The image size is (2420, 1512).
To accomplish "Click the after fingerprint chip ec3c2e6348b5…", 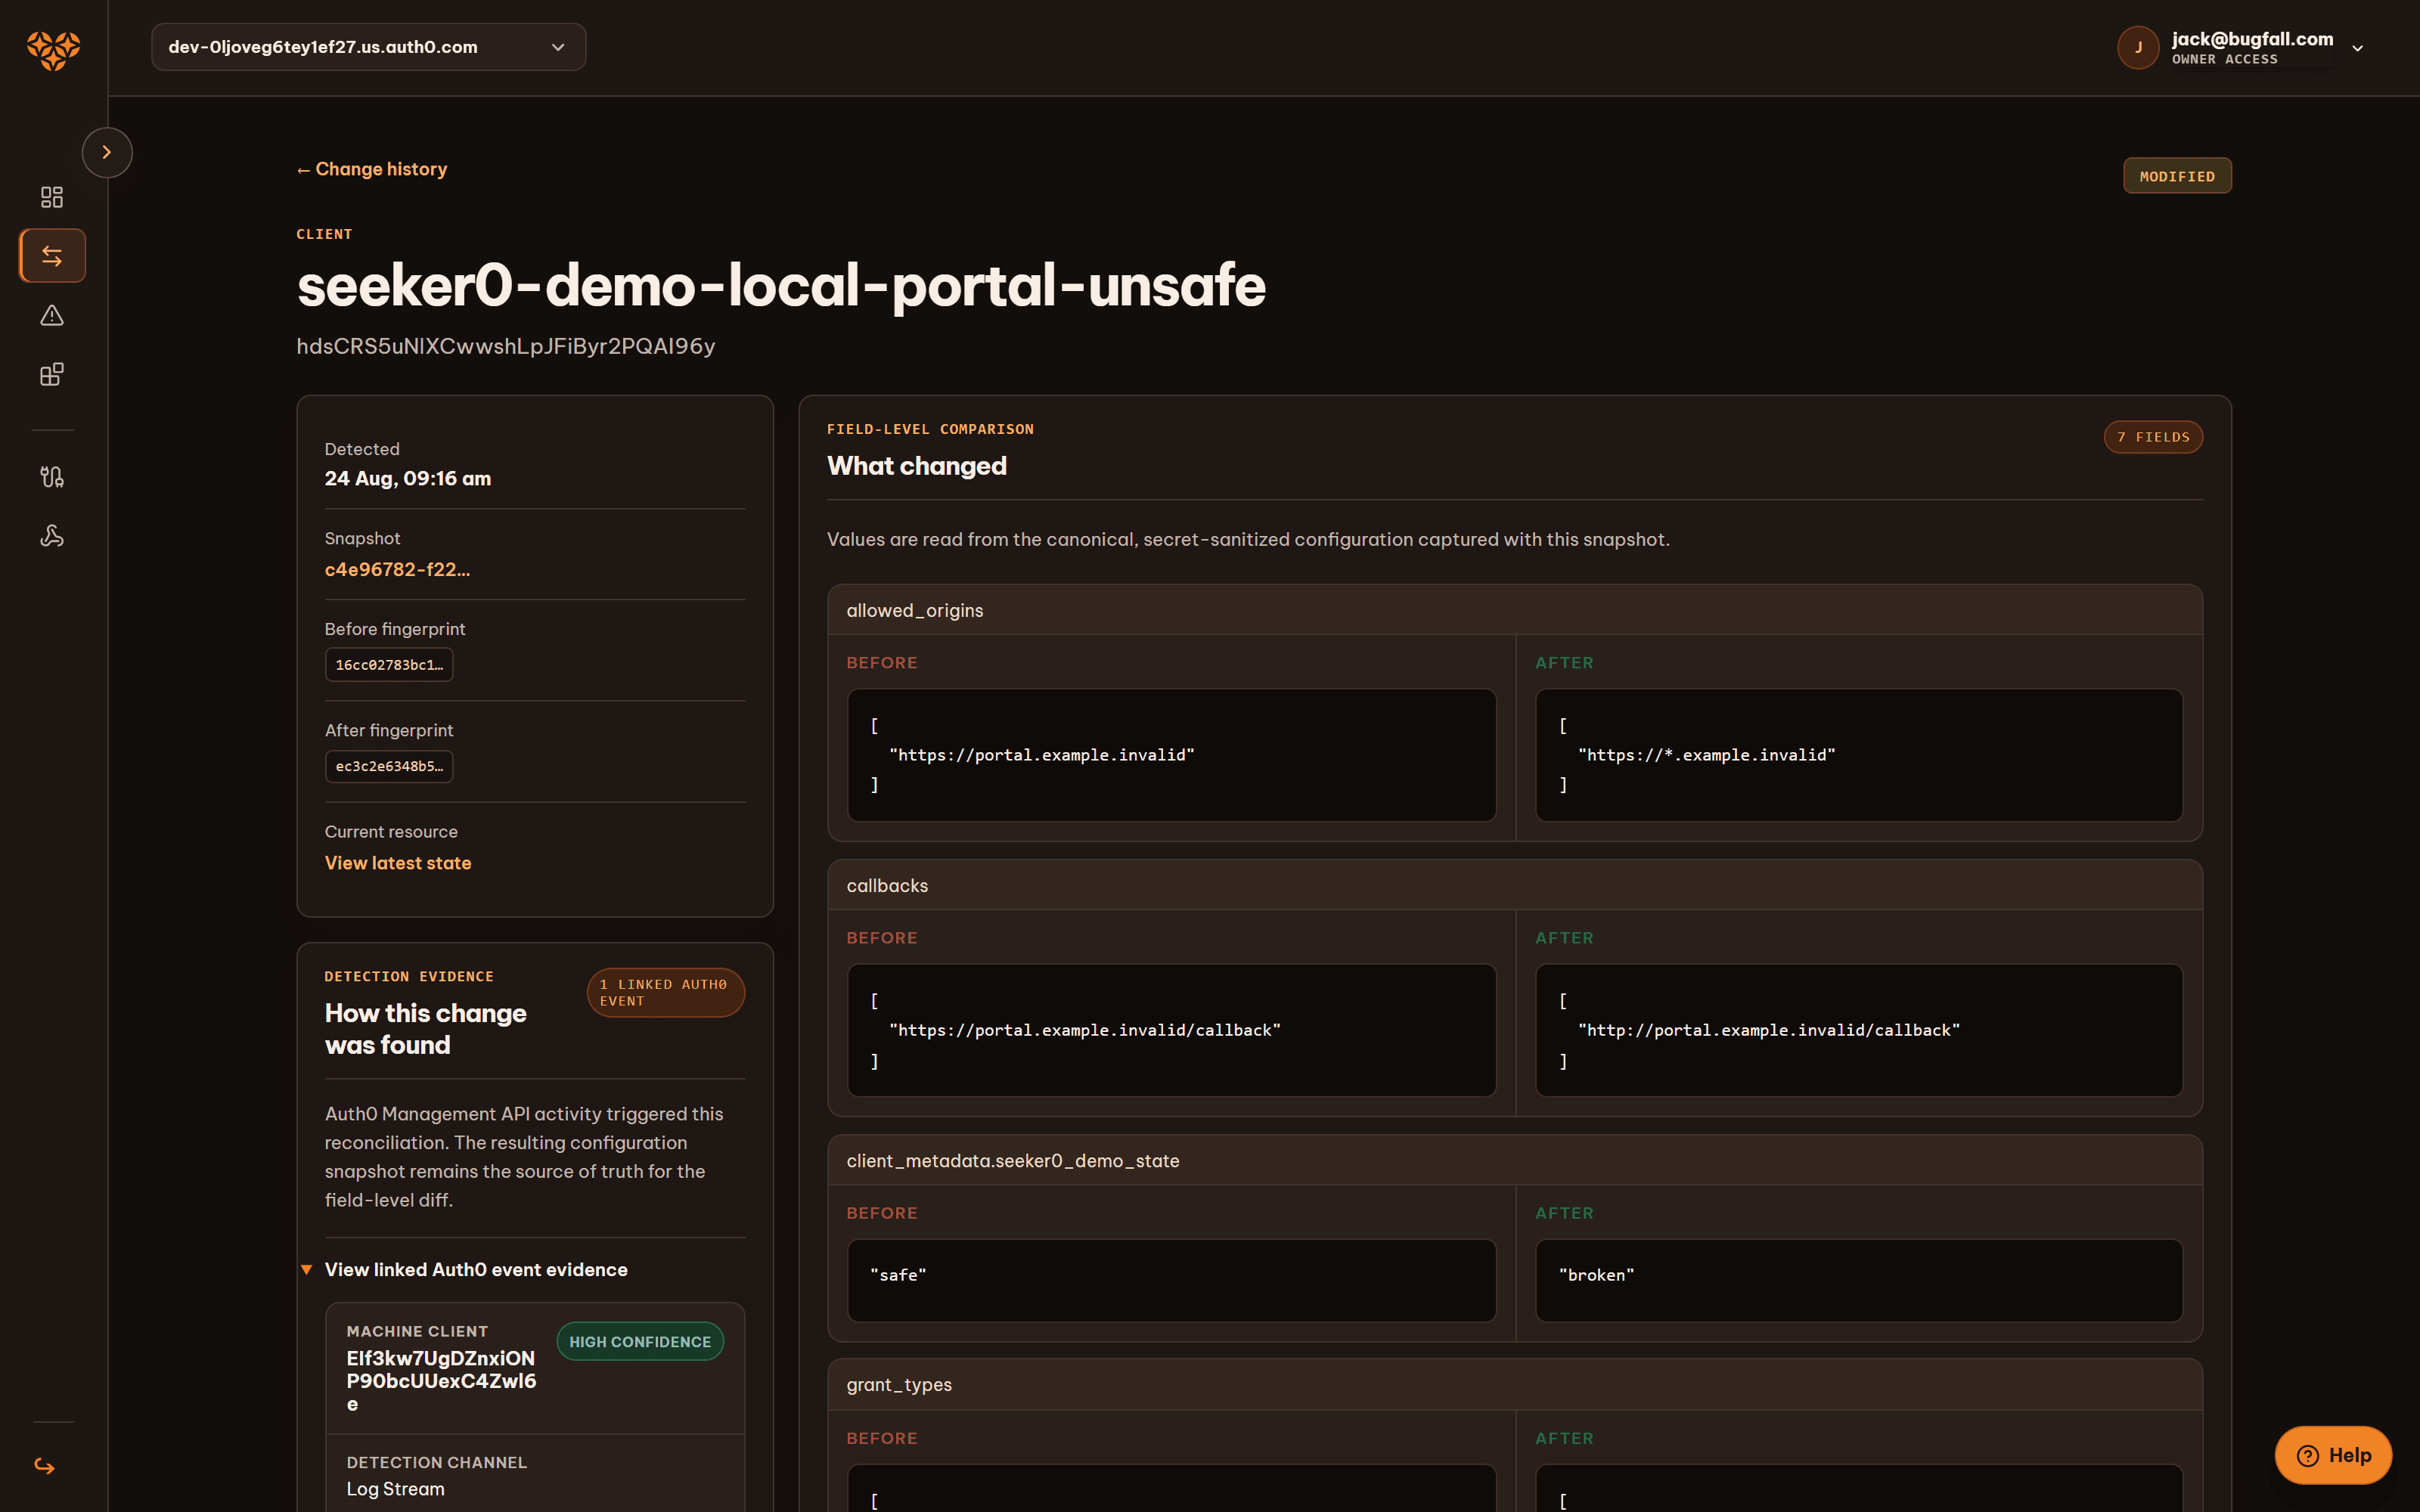I will click(389, 766).
